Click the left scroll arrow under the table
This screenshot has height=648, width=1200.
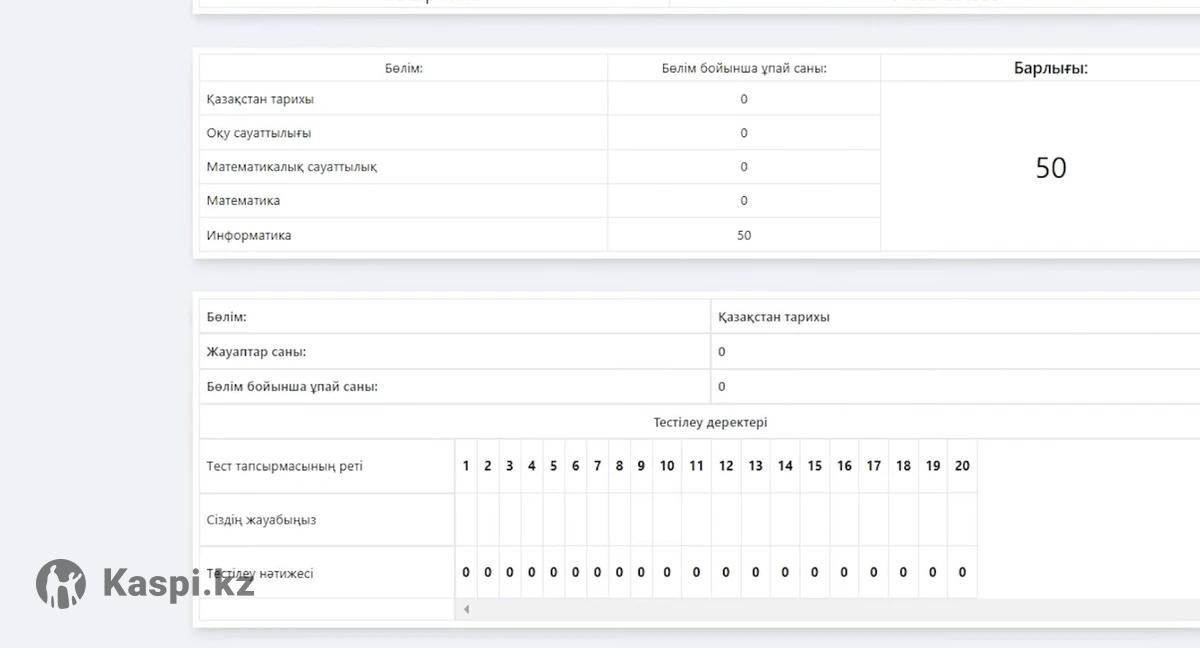tap(466, 609)
